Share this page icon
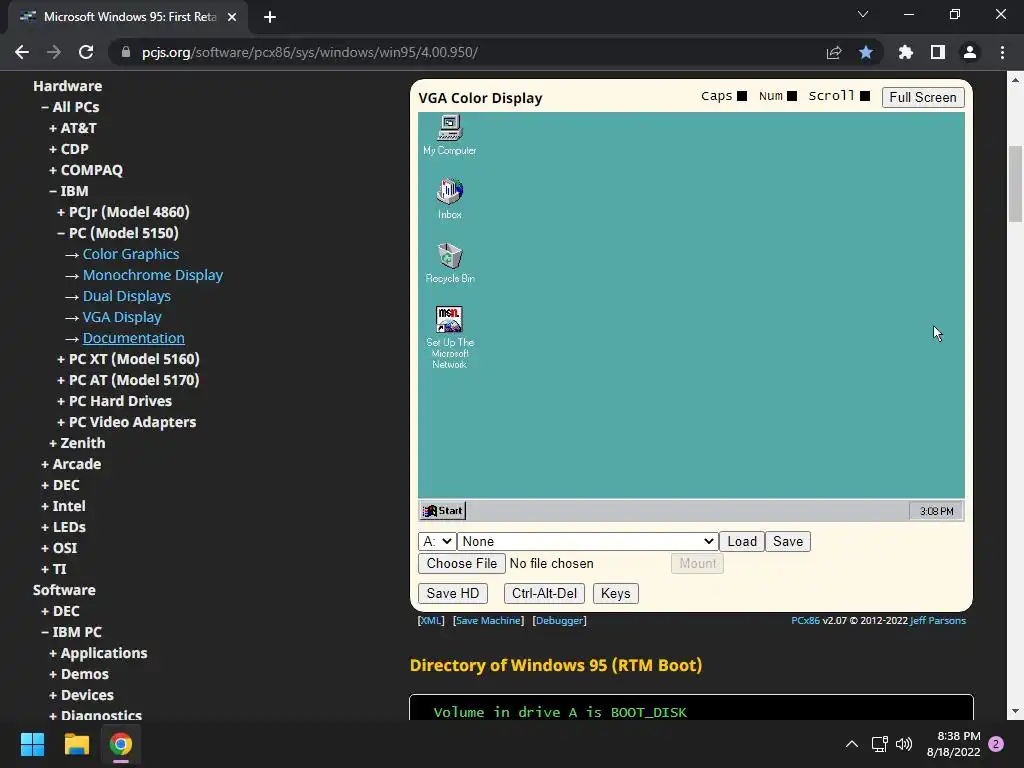 [x=834, y=52]
